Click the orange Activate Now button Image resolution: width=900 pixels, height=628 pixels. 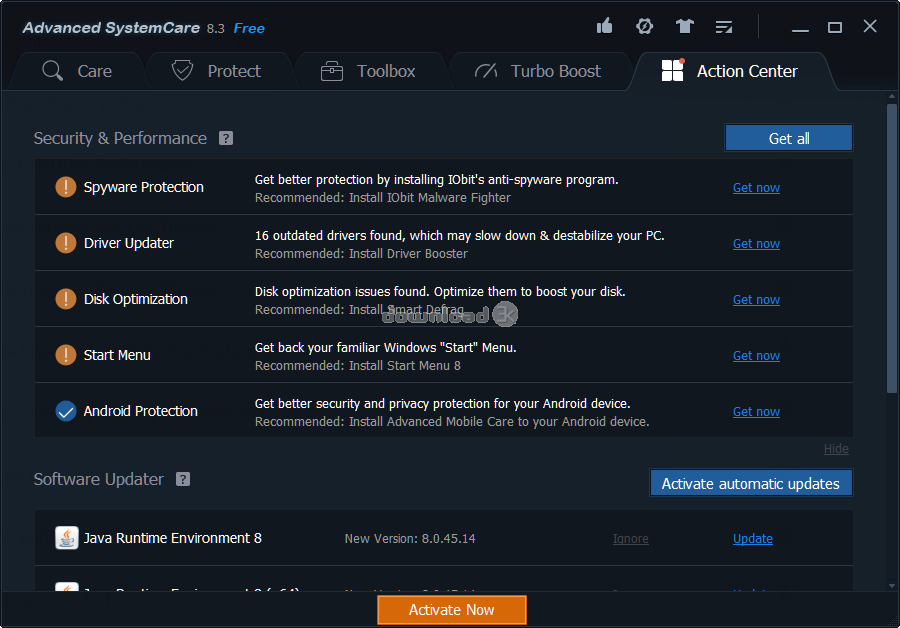tap(452, 609)
